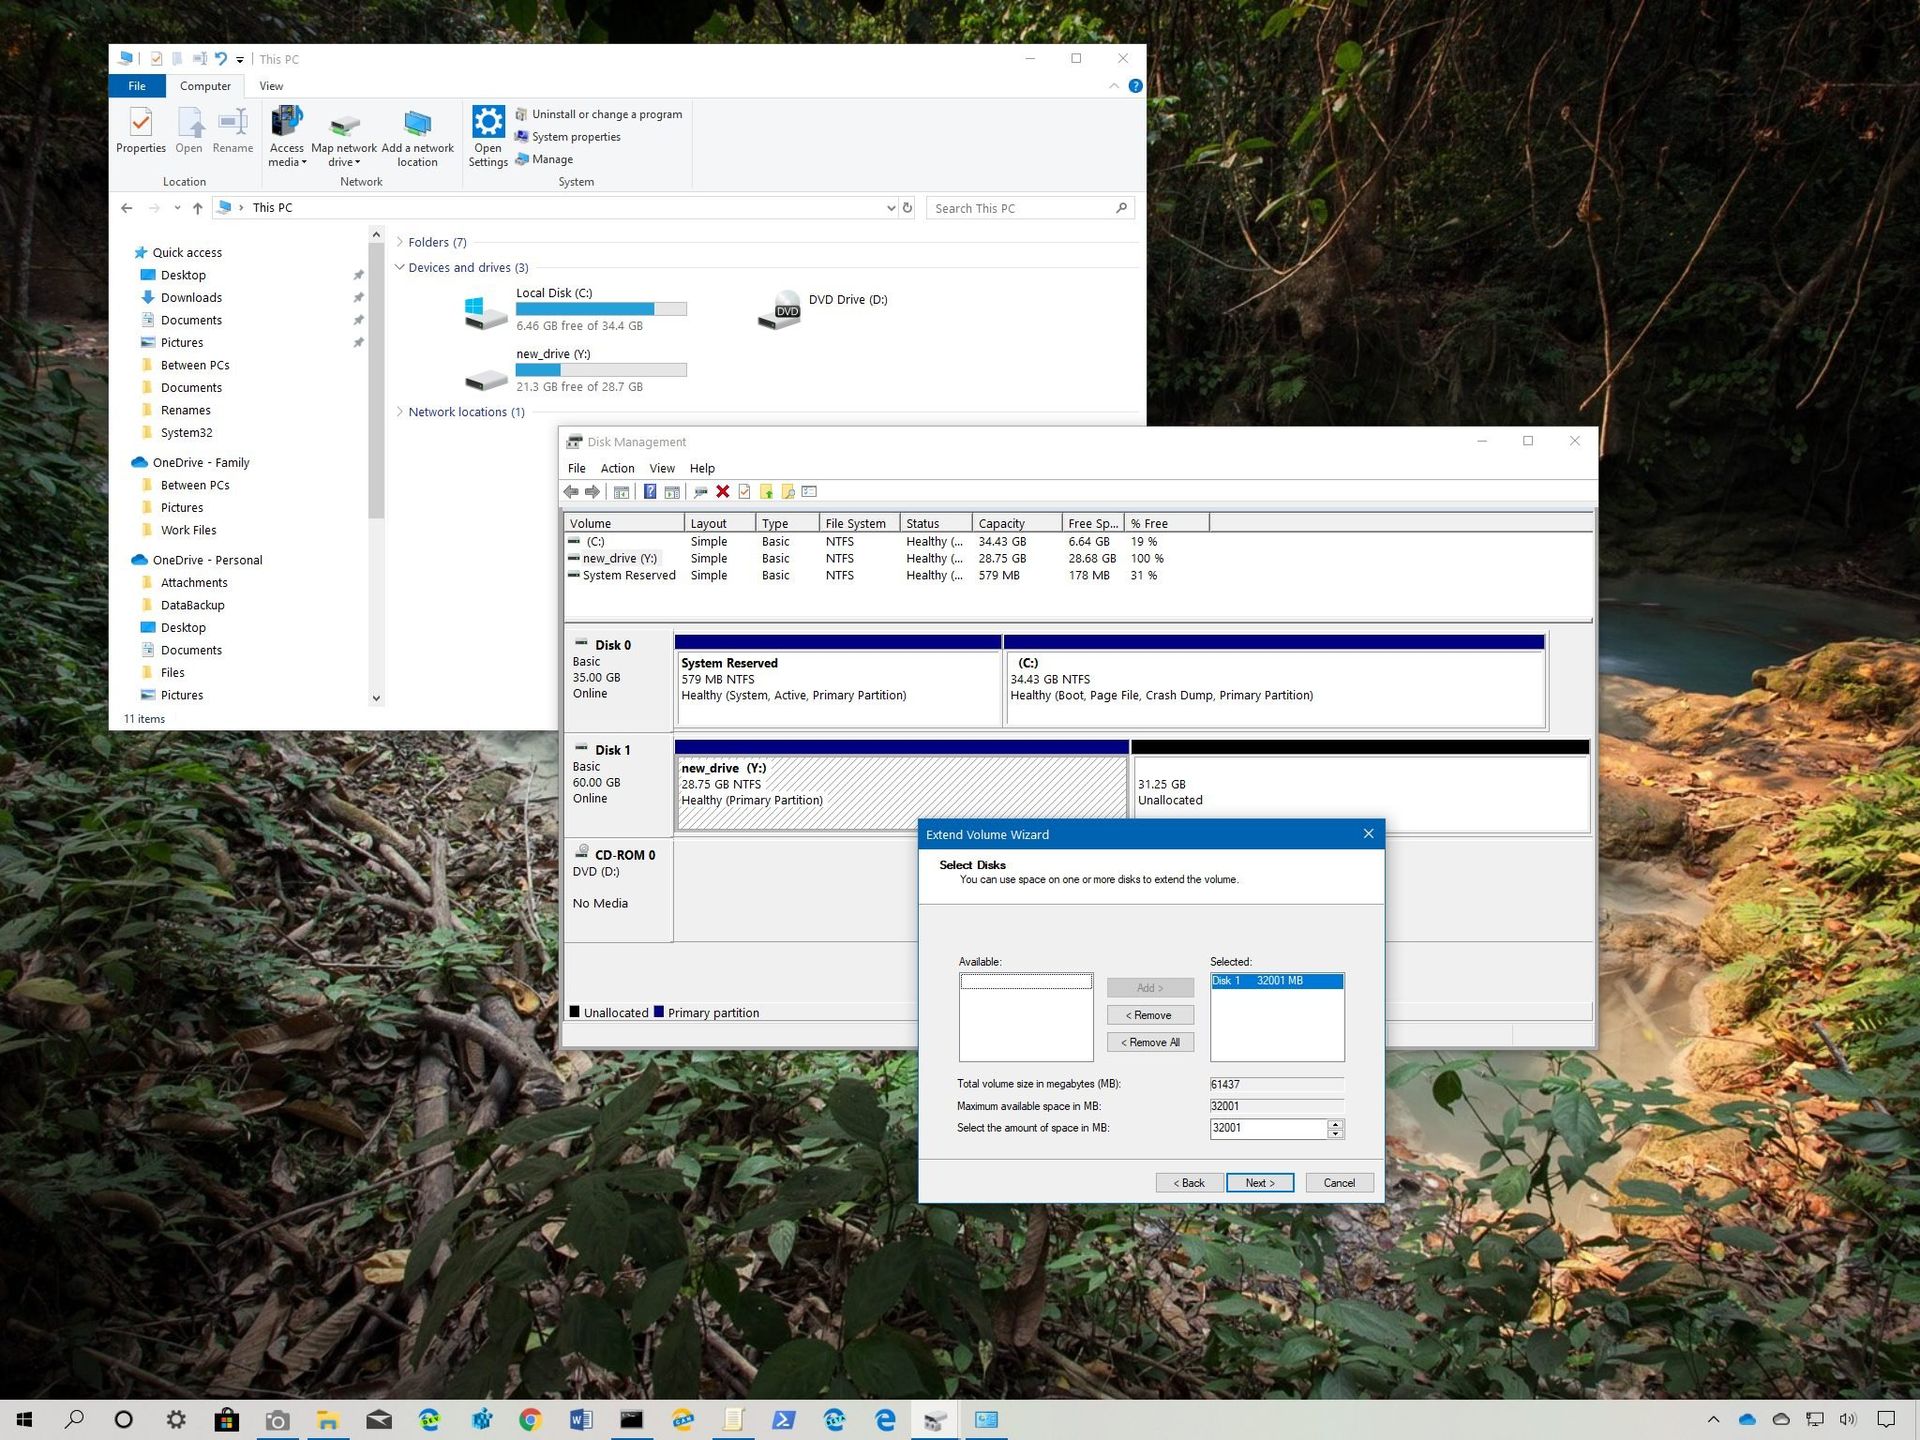This screenshot has width=1920, height=1440.
Task: Increase space amount with the stepper control
Action: (1335, 1124)
